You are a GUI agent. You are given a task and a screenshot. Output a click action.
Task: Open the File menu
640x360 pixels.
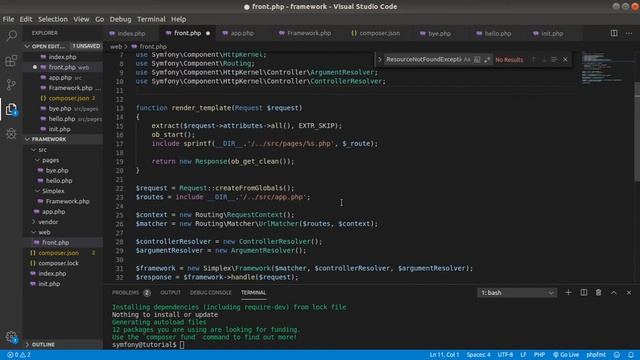(8, 19)
